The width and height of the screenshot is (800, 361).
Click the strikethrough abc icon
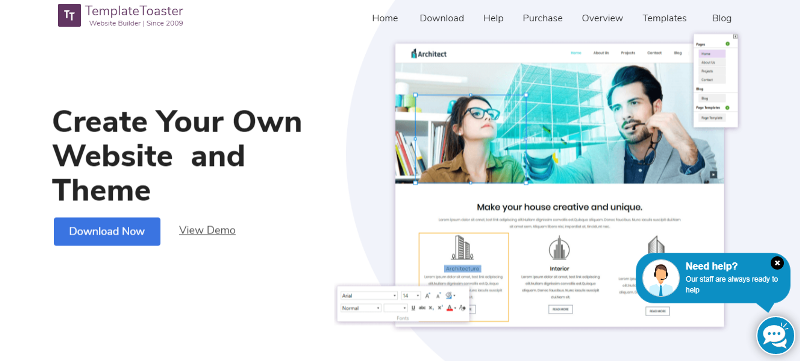pyautogui.click(x=422, y=308)
